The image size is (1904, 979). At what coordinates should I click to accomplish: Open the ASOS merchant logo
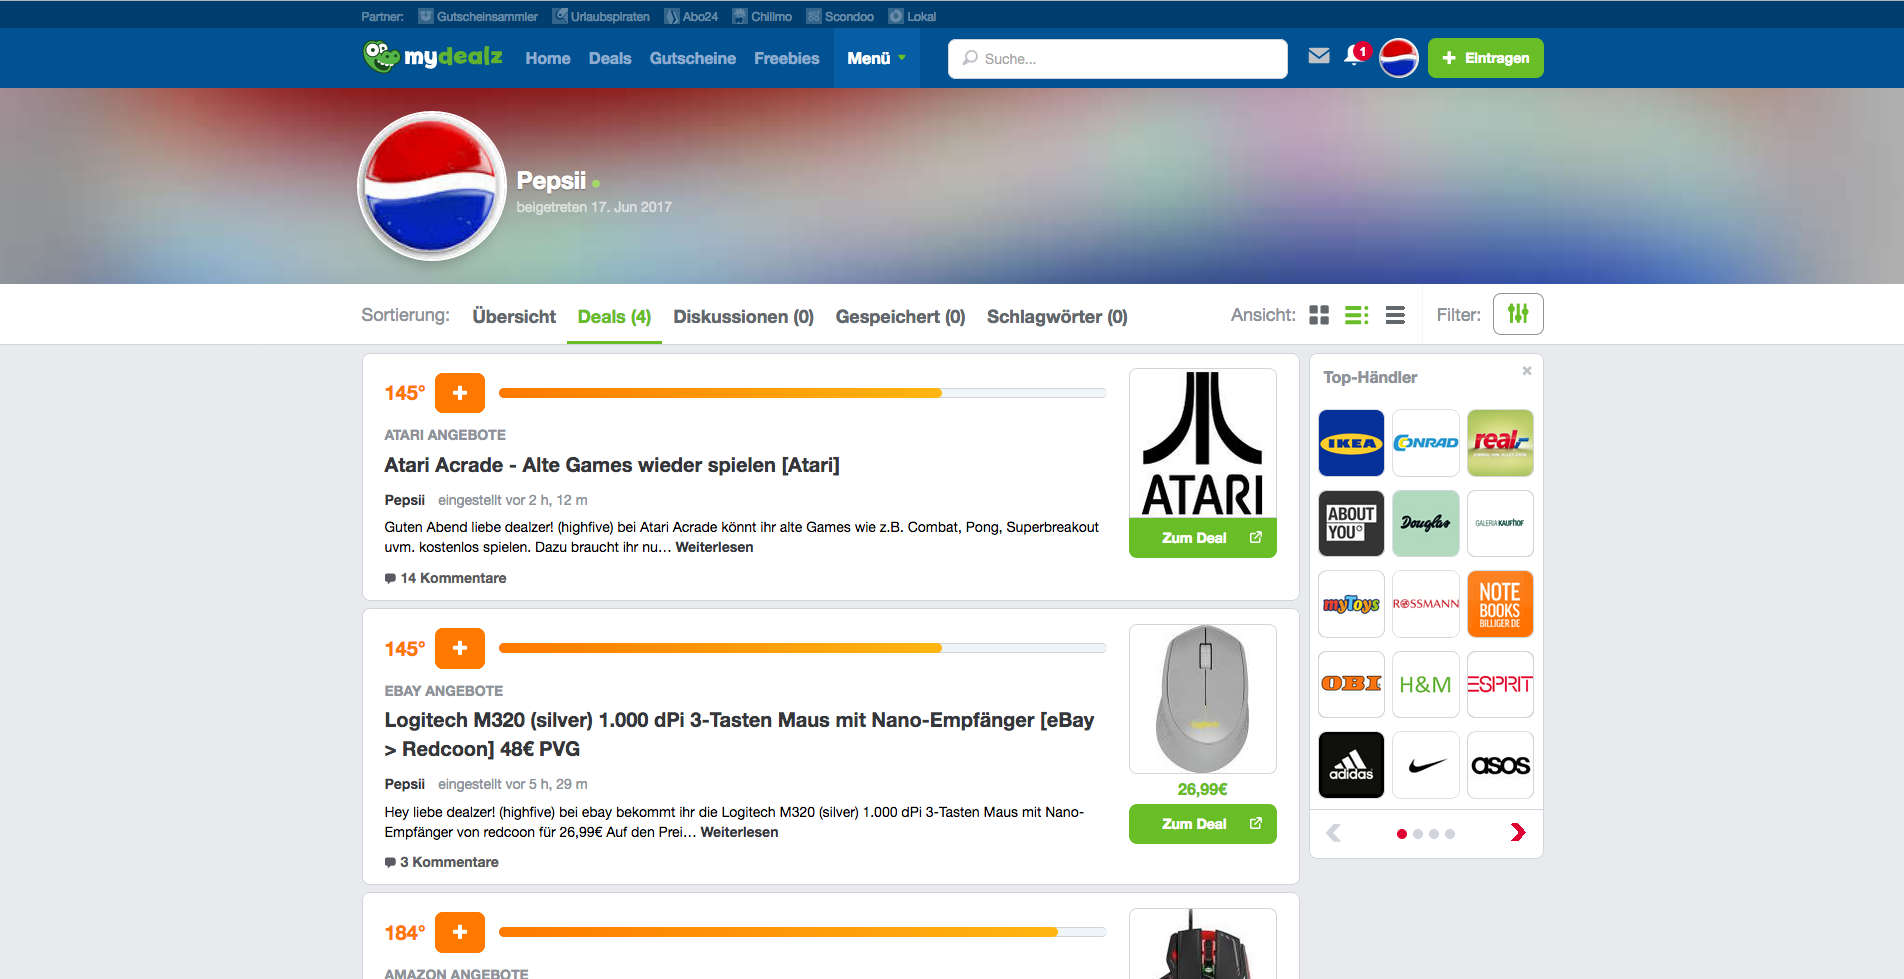pos(1500,765)
